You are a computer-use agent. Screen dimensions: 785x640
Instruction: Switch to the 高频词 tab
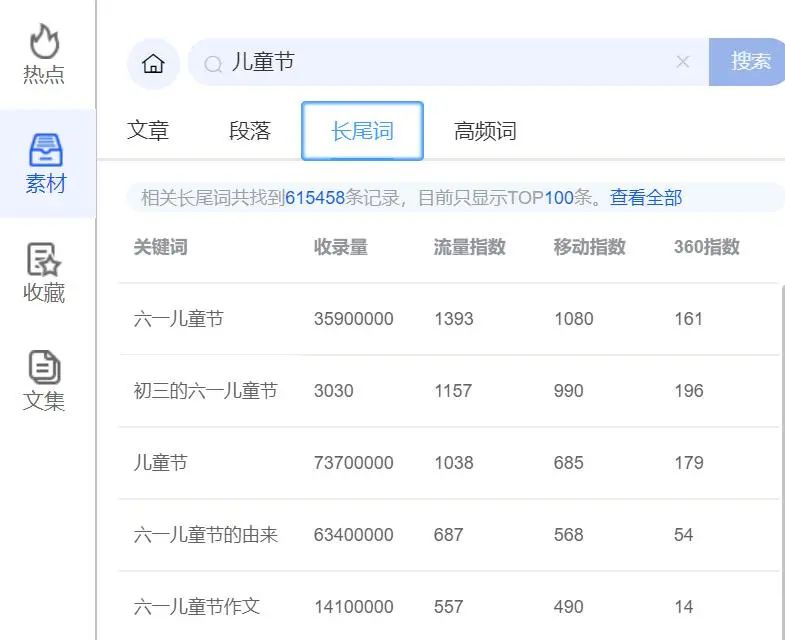coord(485,131)
